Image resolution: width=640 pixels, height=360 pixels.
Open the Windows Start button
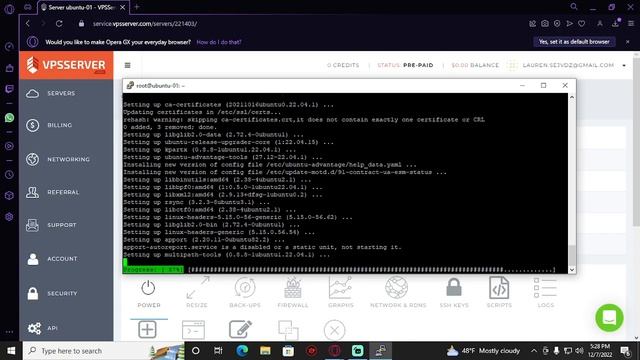11,351
